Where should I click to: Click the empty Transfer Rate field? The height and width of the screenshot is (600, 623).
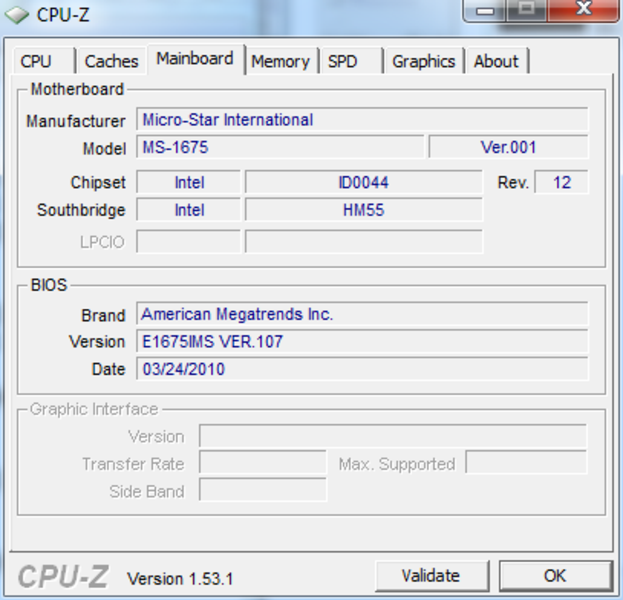click(x=263, y=462)
